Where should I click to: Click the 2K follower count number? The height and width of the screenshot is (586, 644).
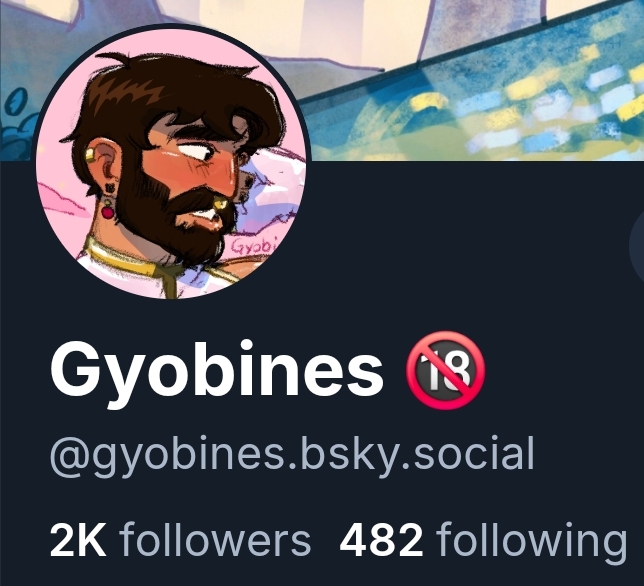[78, 539]
